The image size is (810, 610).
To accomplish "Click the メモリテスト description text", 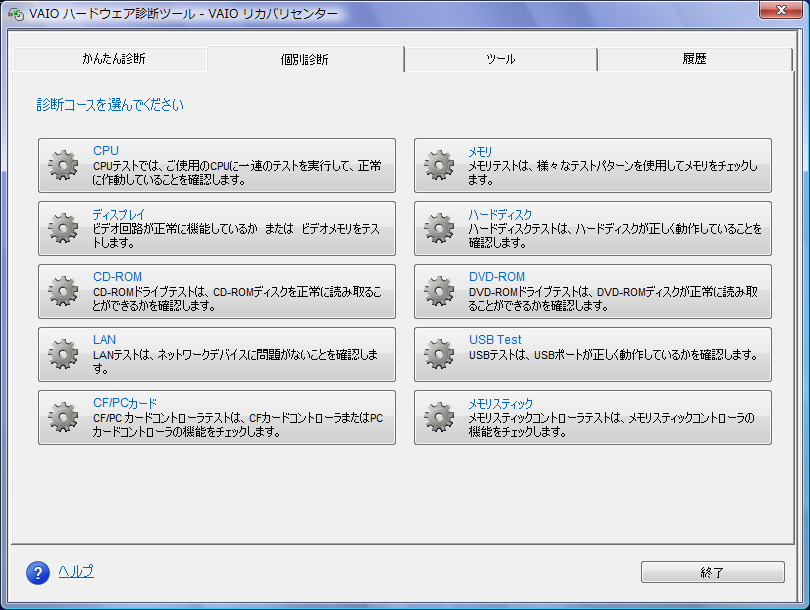I will tap(613, 173).
